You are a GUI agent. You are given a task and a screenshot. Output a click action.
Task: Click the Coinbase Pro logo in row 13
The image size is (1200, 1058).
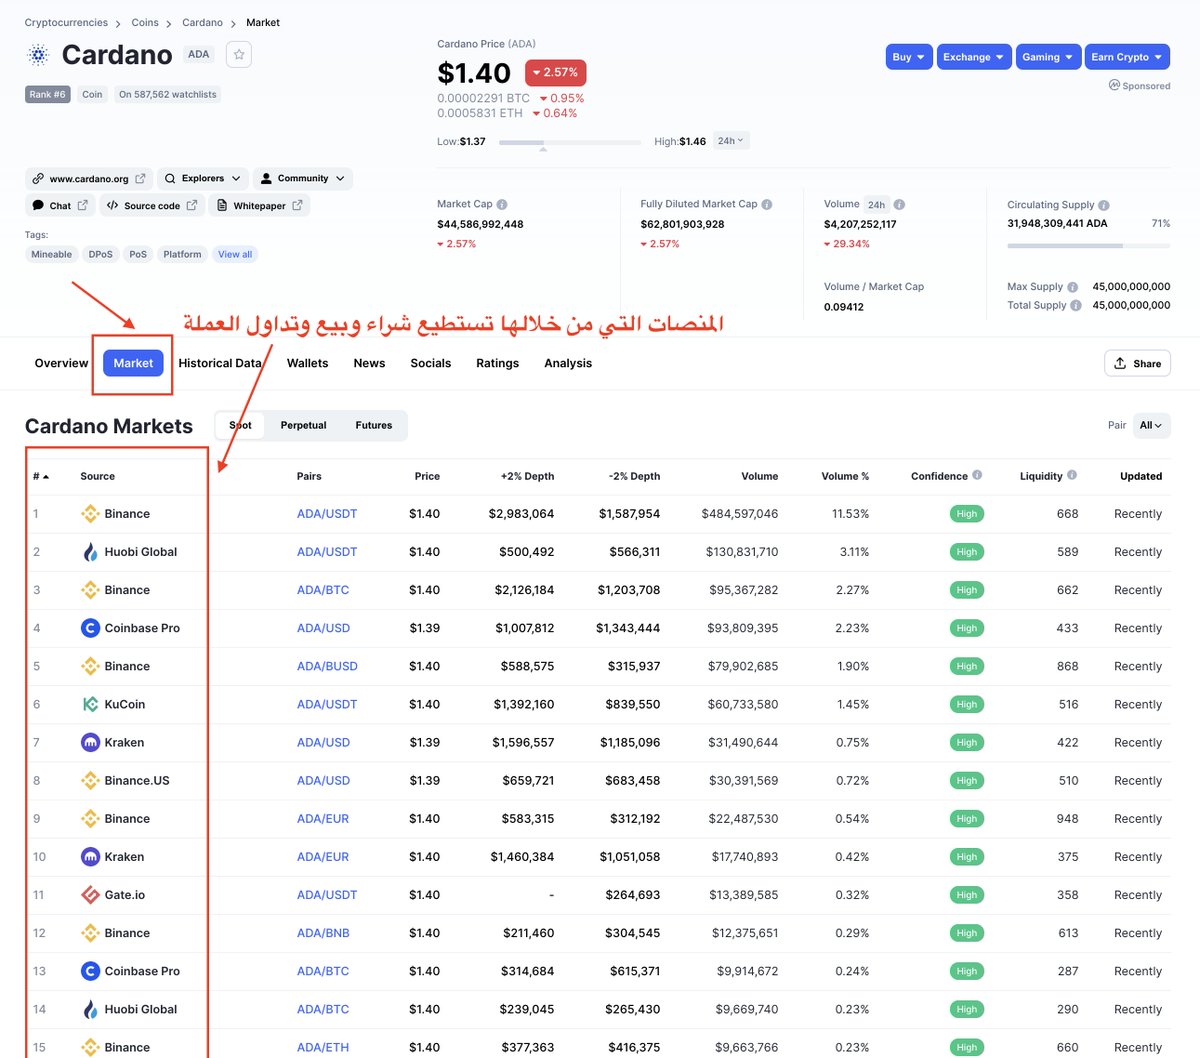90,971
